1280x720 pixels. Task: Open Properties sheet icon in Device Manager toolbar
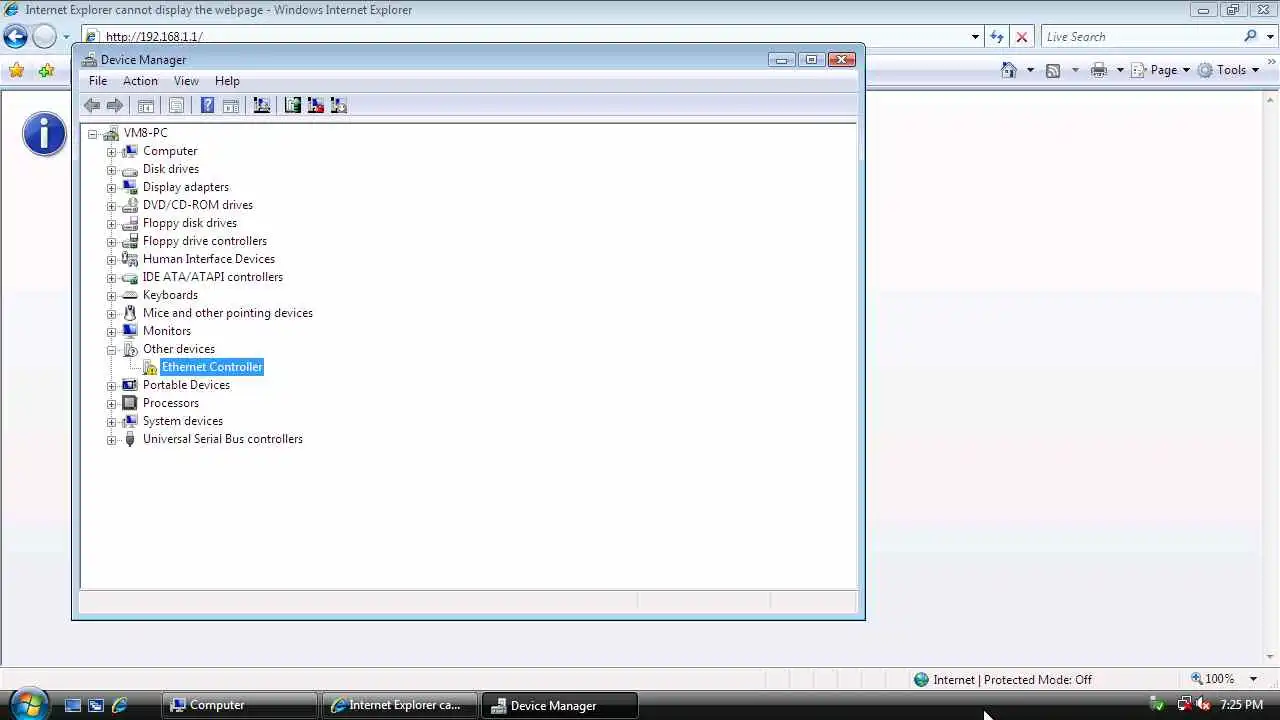[x=177, y=105]
